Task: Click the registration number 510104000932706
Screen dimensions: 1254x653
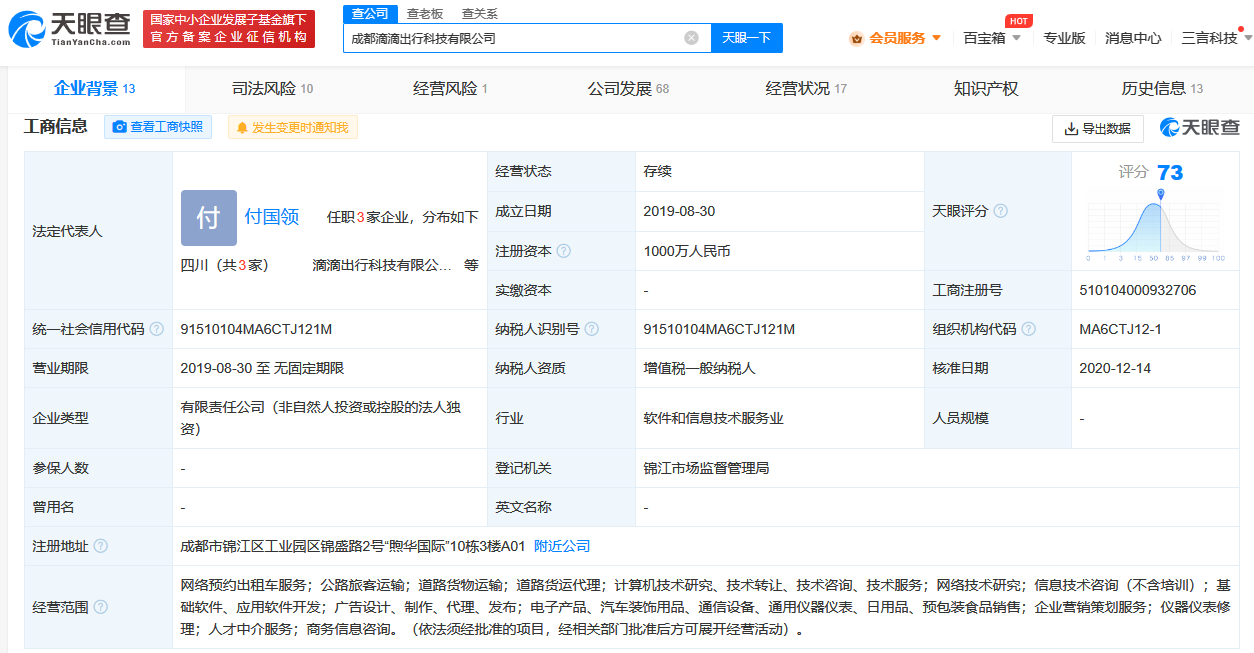Action: click(x=1138, y=290)
